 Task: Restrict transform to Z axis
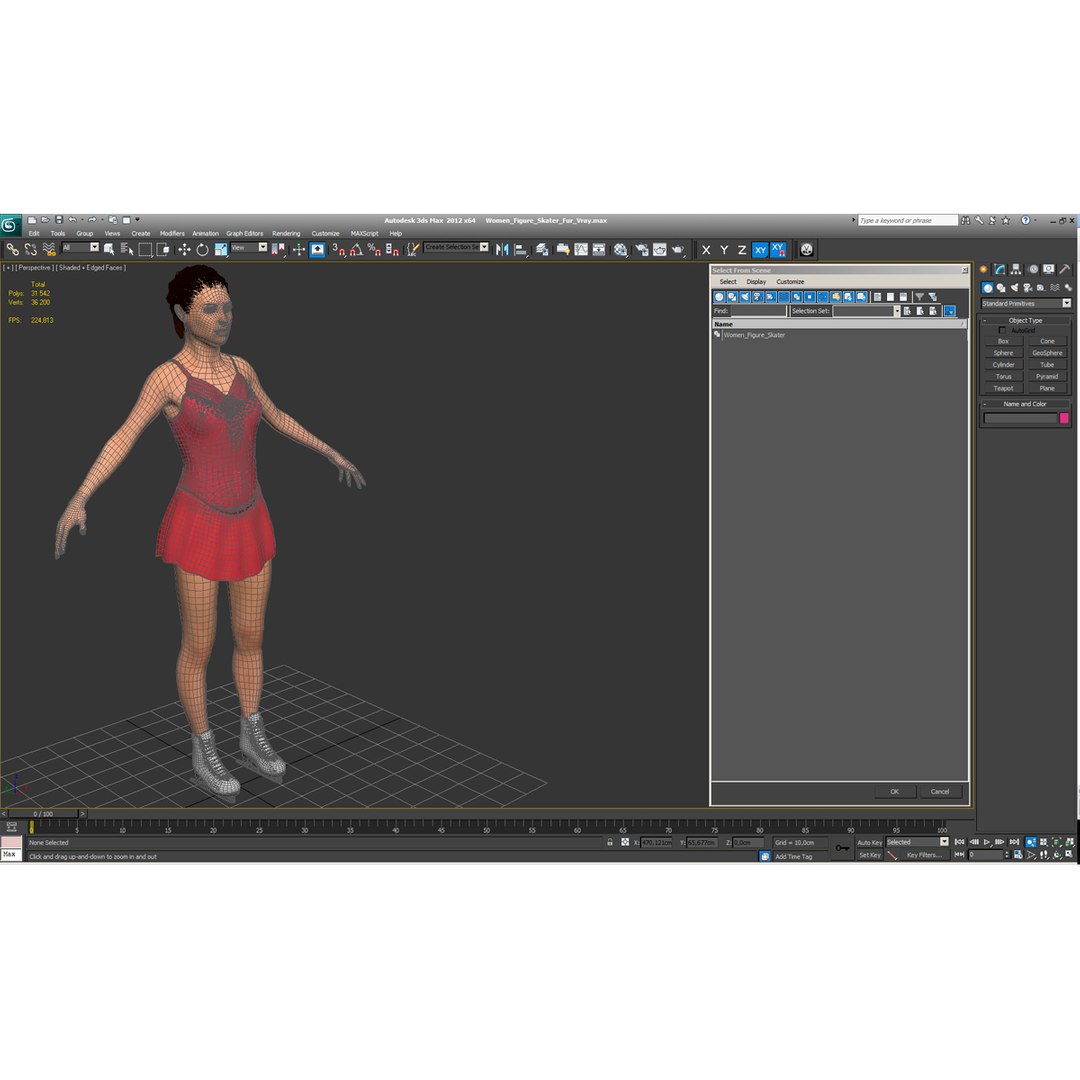[742, 250]
